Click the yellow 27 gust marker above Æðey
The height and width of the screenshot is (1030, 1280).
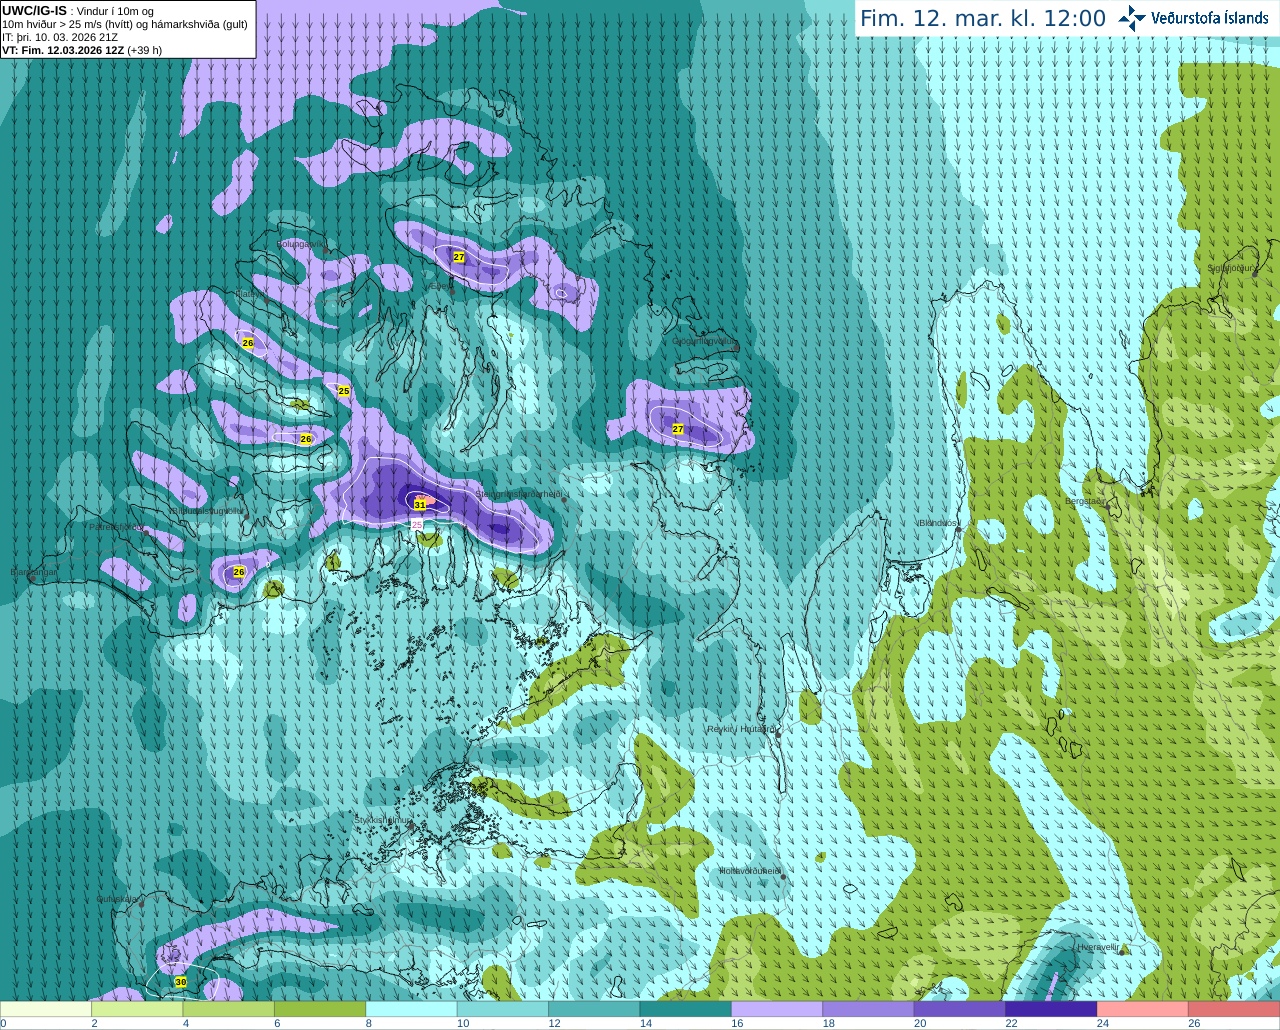click(459, 257)
